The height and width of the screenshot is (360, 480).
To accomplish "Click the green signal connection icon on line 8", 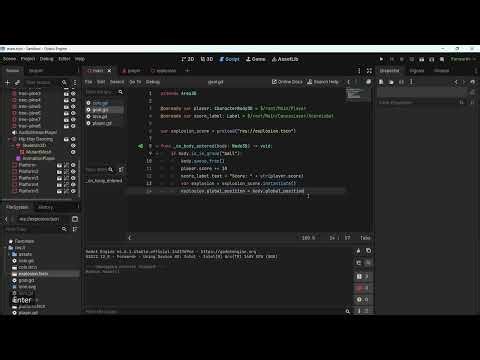I will pyautogui.click(x=140, y=146).
